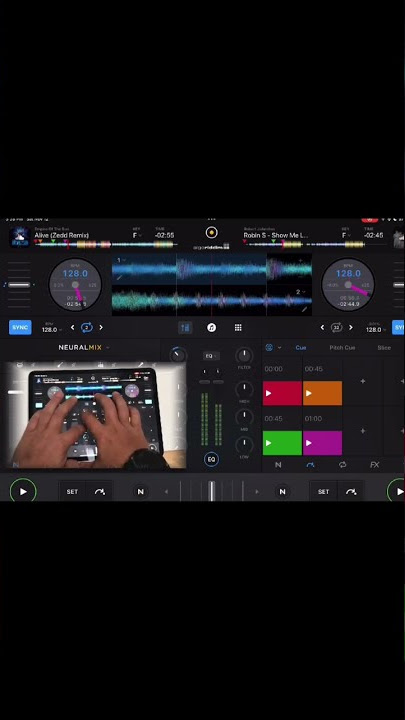Click the FILTER knob
This screenshot has height=720, width=405.
pyautogui.click(x=244, y=355)
